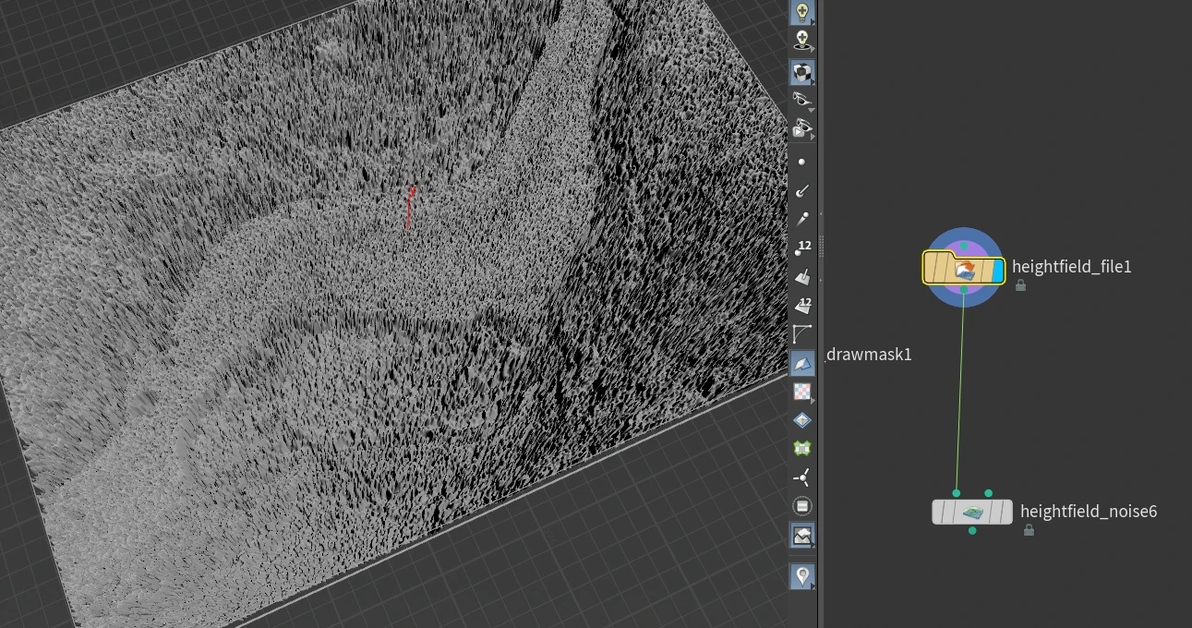Toggle display primitive numbers icon

[x=801, y=305]
